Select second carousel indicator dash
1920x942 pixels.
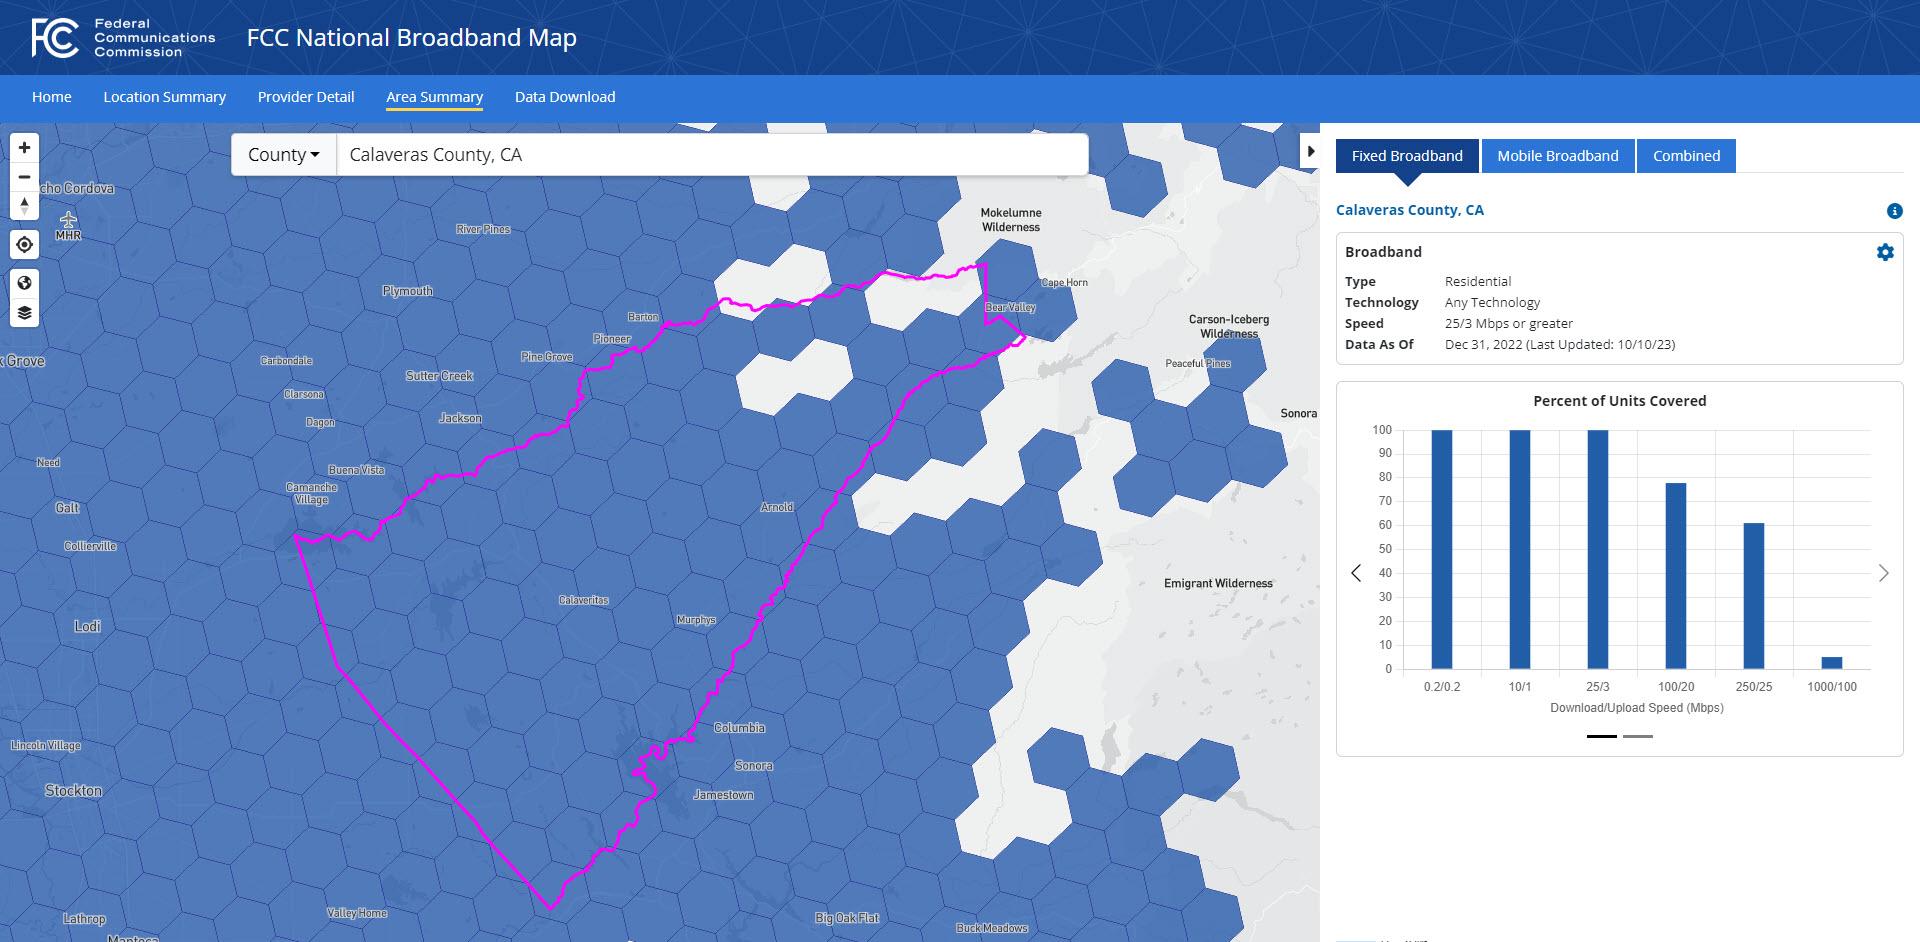click(1638, 736)
